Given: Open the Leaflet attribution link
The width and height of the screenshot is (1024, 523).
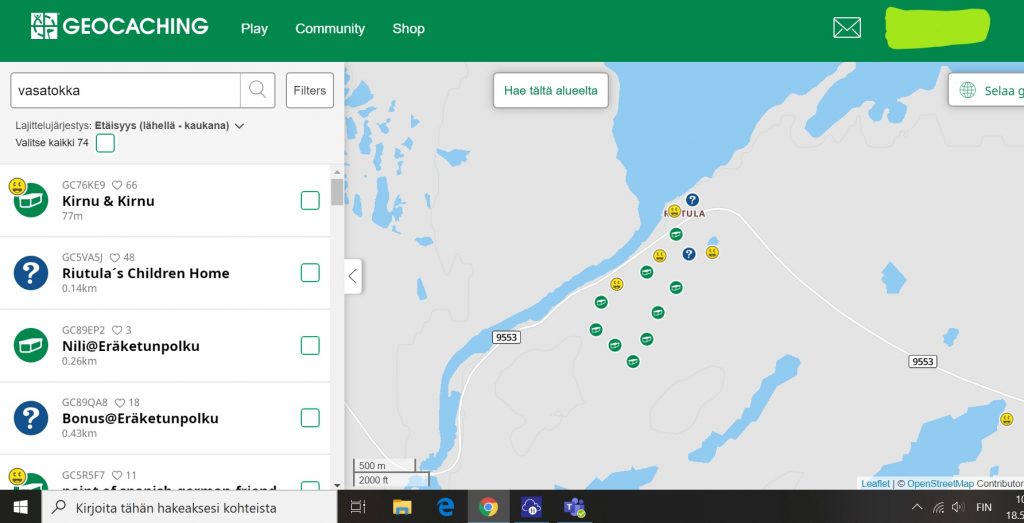Looking at the screenshot, I should (875, 484).
